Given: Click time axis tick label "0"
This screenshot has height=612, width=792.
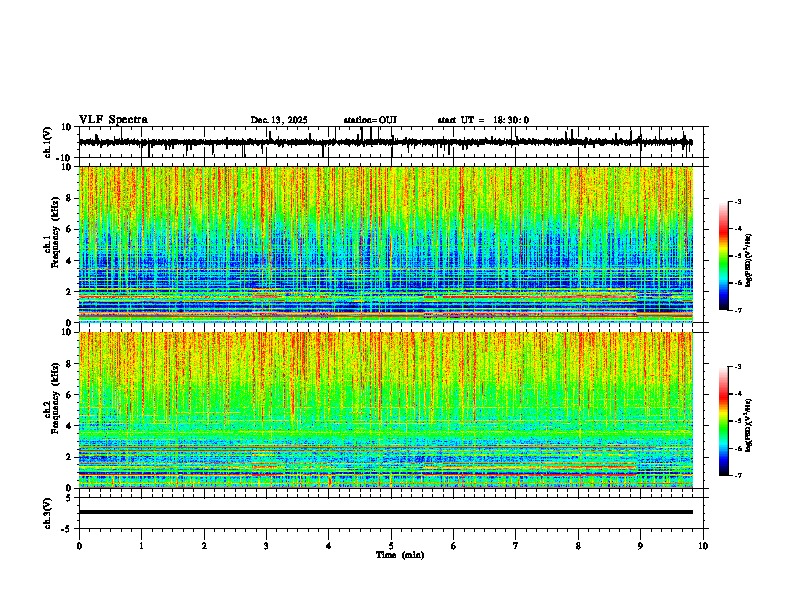Looking at the screenshot, I should tap(79, 546).
